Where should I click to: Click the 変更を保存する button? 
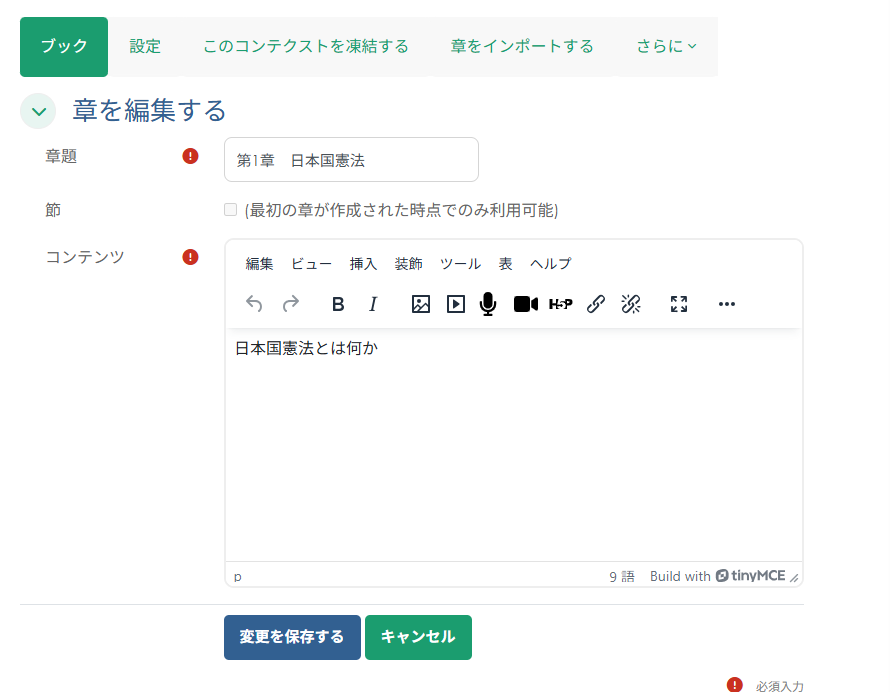coord(292,637)
